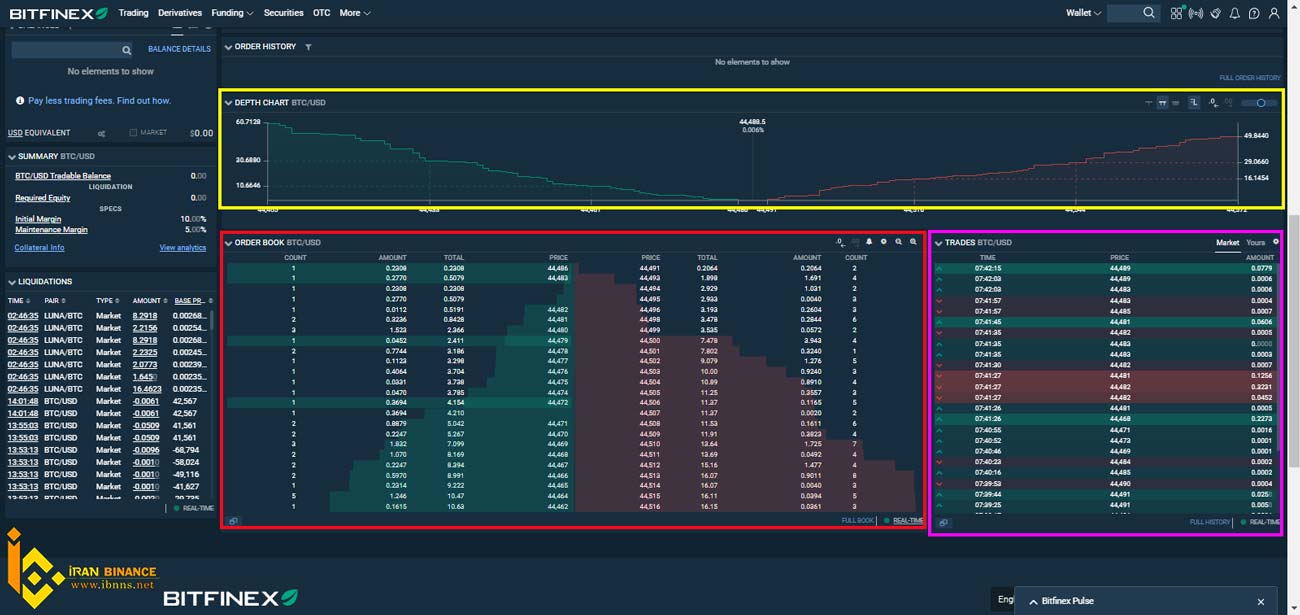Tick the Market checkbox near USD Equivalent
This screenshot has width=1300, height=615.
coord(133,133)
